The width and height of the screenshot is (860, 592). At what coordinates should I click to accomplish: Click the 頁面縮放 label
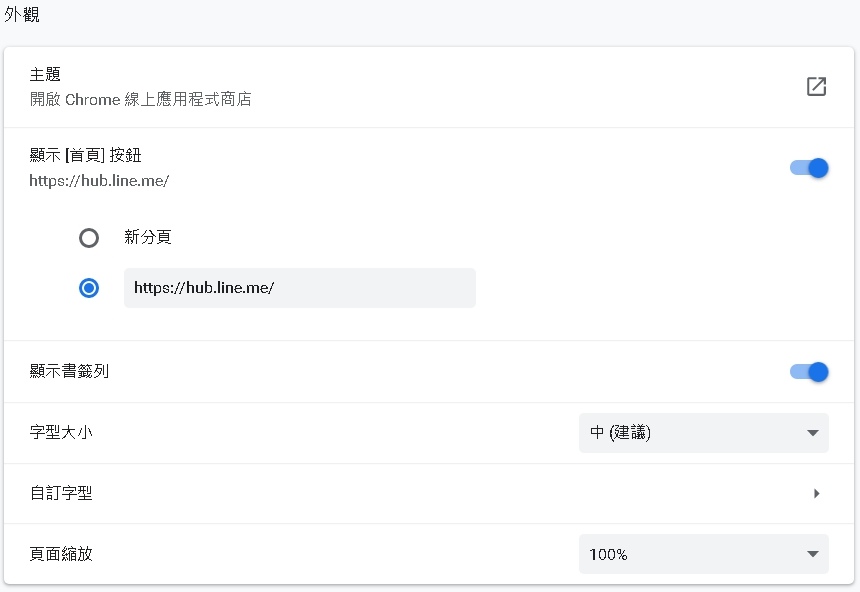coord(61,554)
